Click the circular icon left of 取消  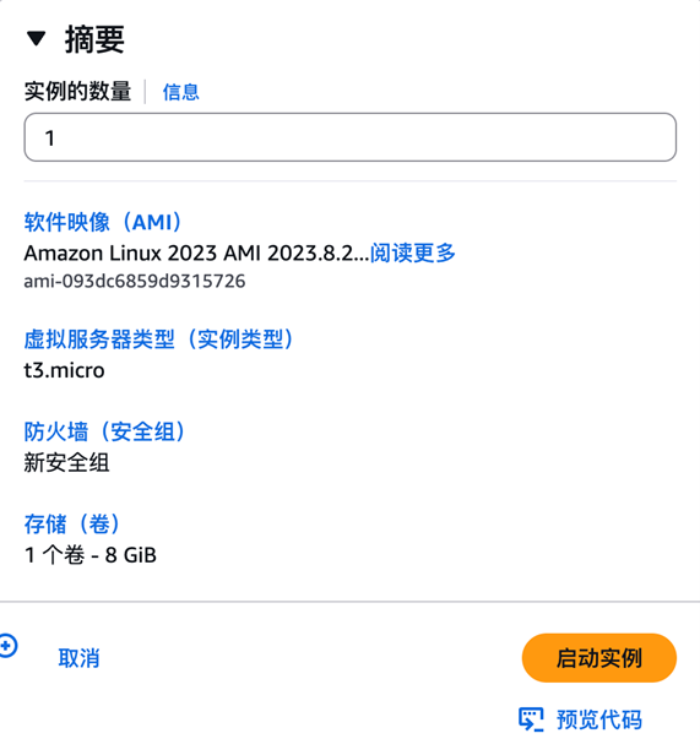pyautogui.click(x=6, y=647)
